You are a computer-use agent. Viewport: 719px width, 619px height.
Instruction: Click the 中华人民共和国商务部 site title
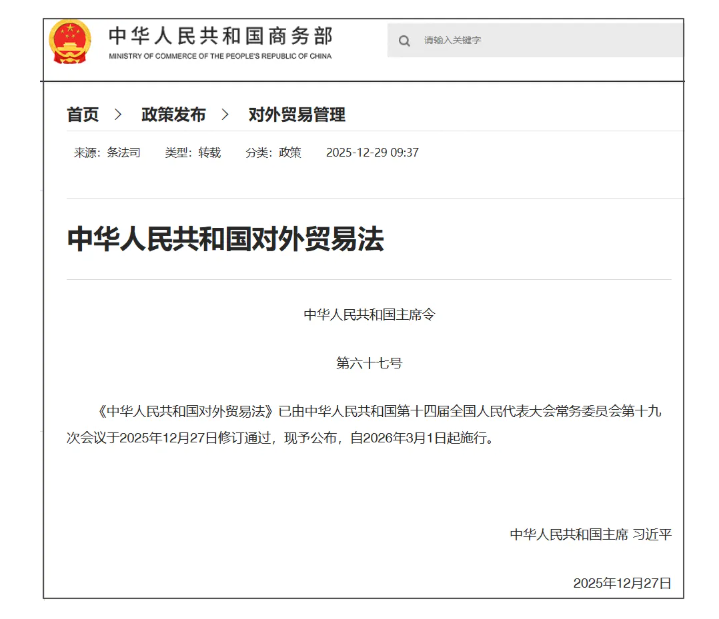pyautogui.click(x=220, y=35)
